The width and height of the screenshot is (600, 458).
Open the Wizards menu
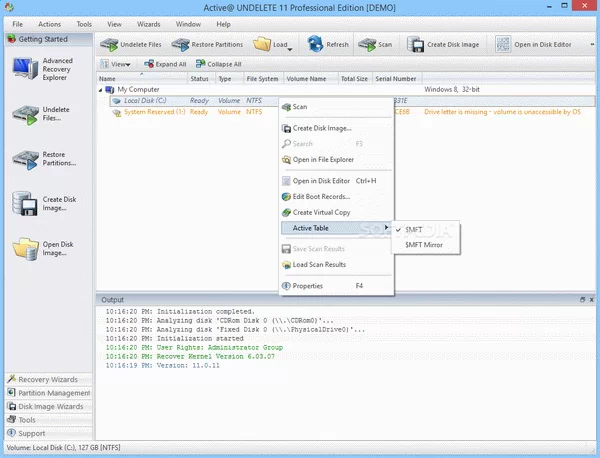[148, 24]
